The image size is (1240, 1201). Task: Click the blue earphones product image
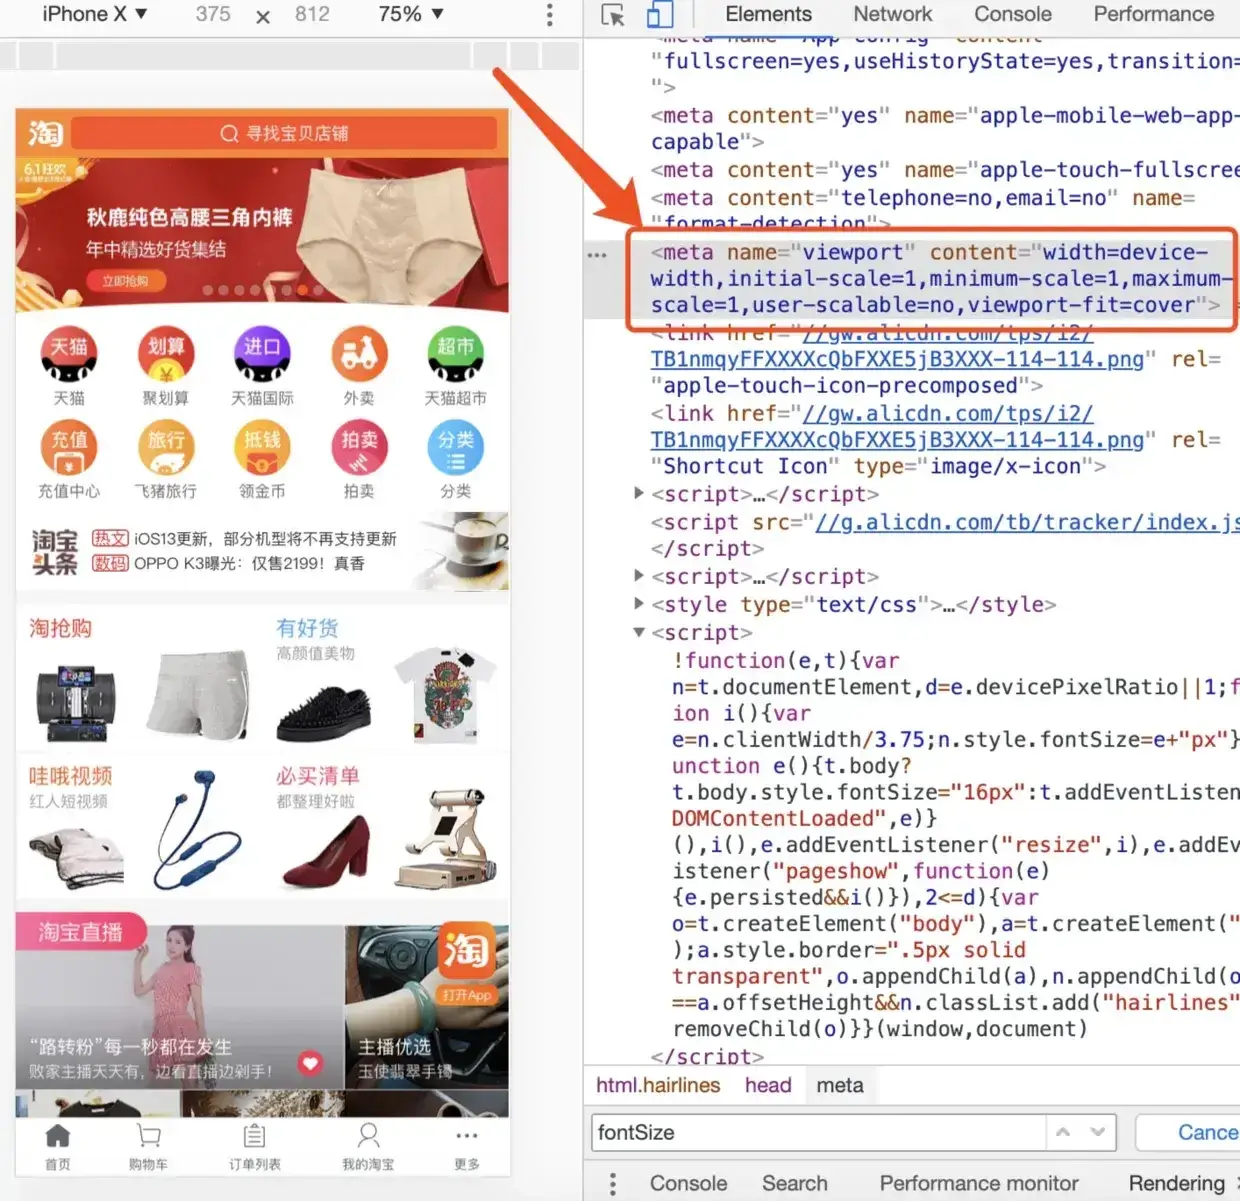200,830
